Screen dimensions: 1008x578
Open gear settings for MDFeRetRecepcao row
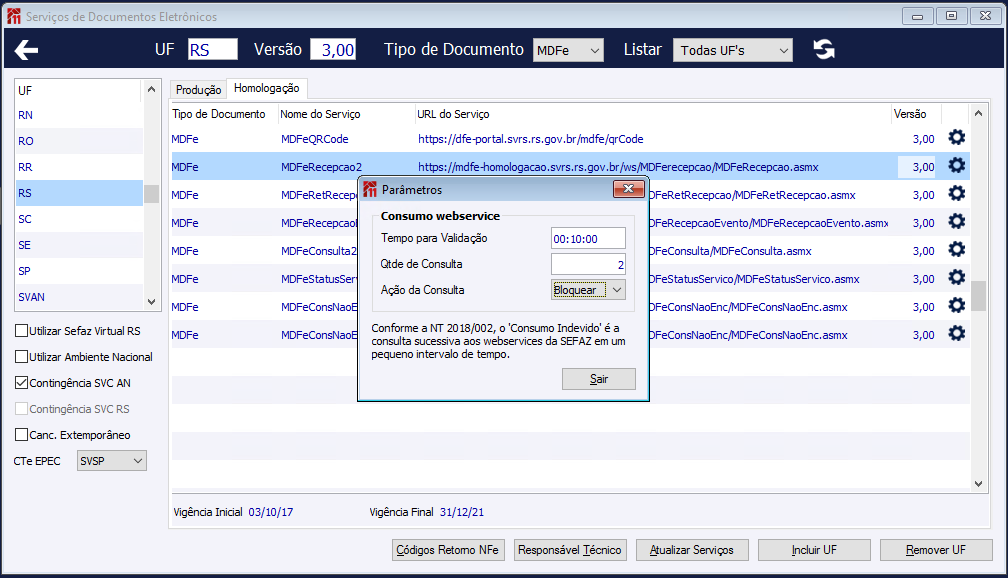pos(957,194)
